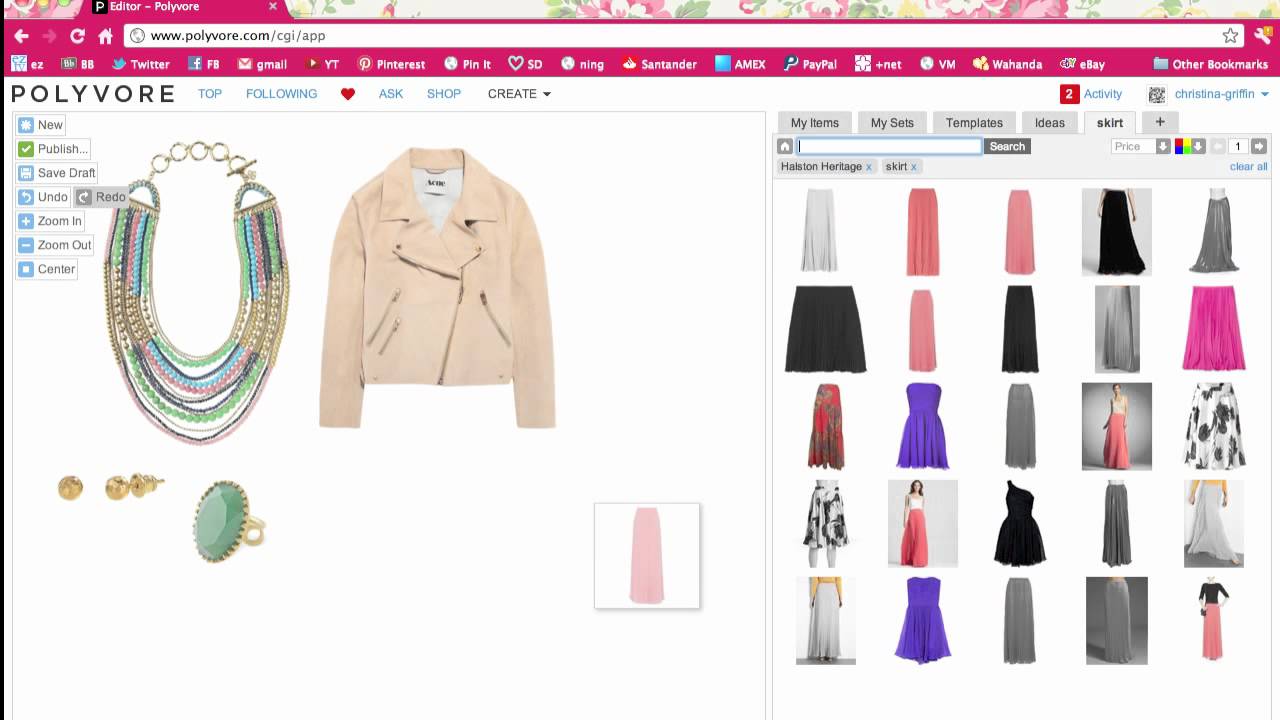Select the pink skirt on canvas

[x=647, y=556]
